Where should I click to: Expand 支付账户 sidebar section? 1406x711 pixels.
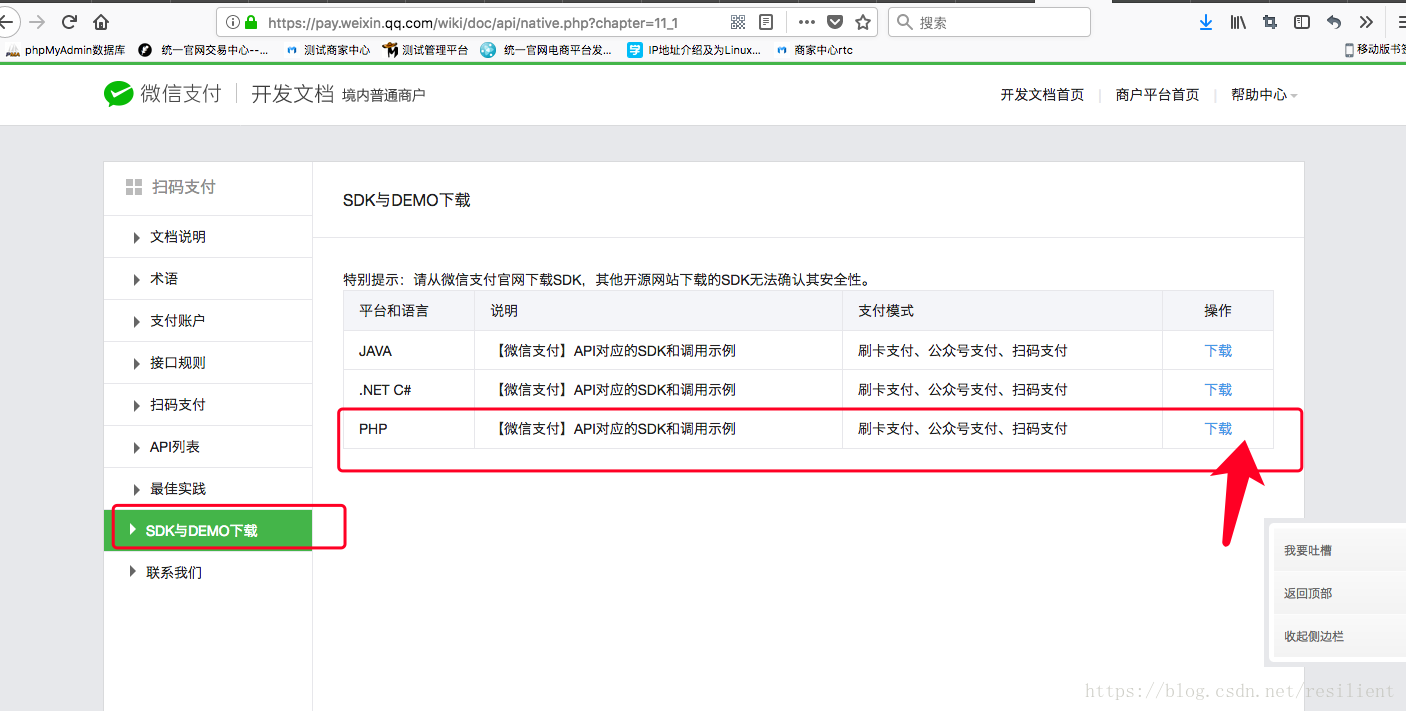(x=208, y=321)
